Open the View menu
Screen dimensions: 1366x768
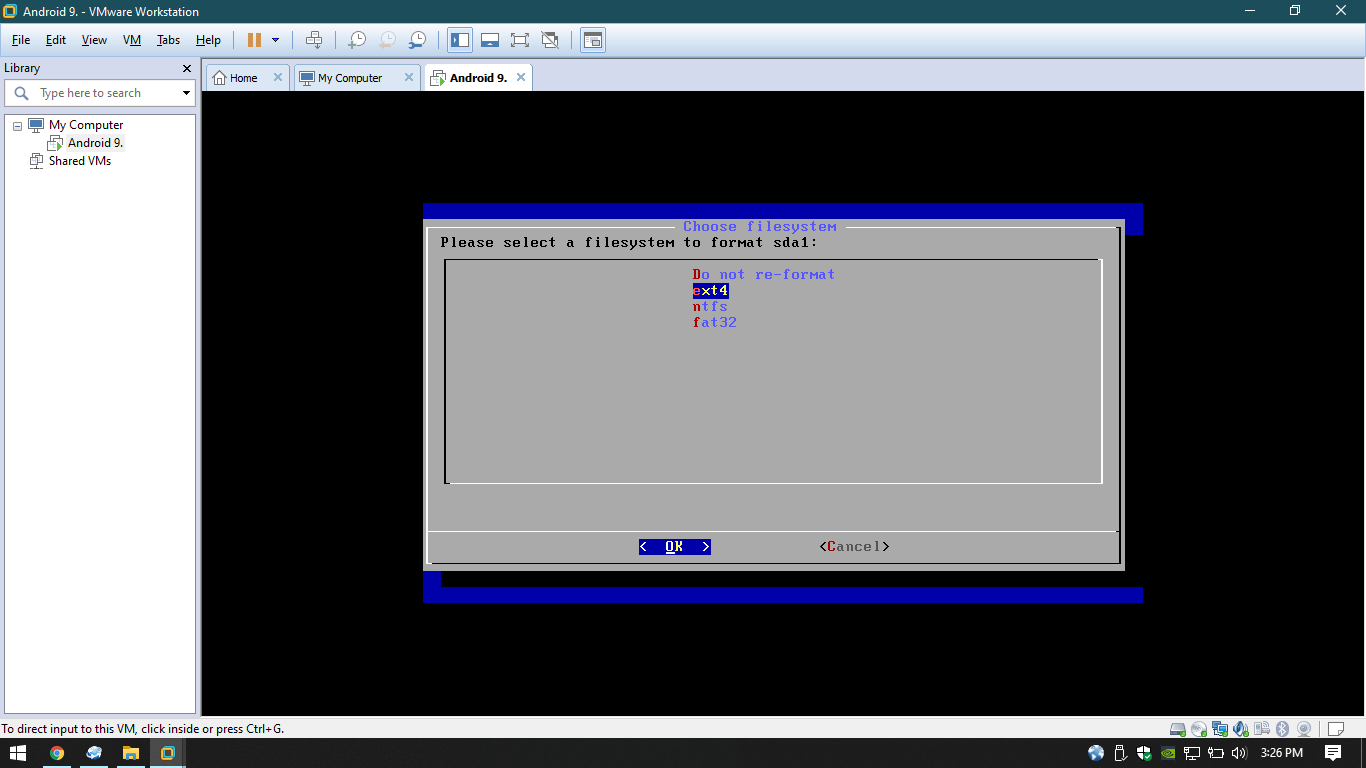(94, 40)
